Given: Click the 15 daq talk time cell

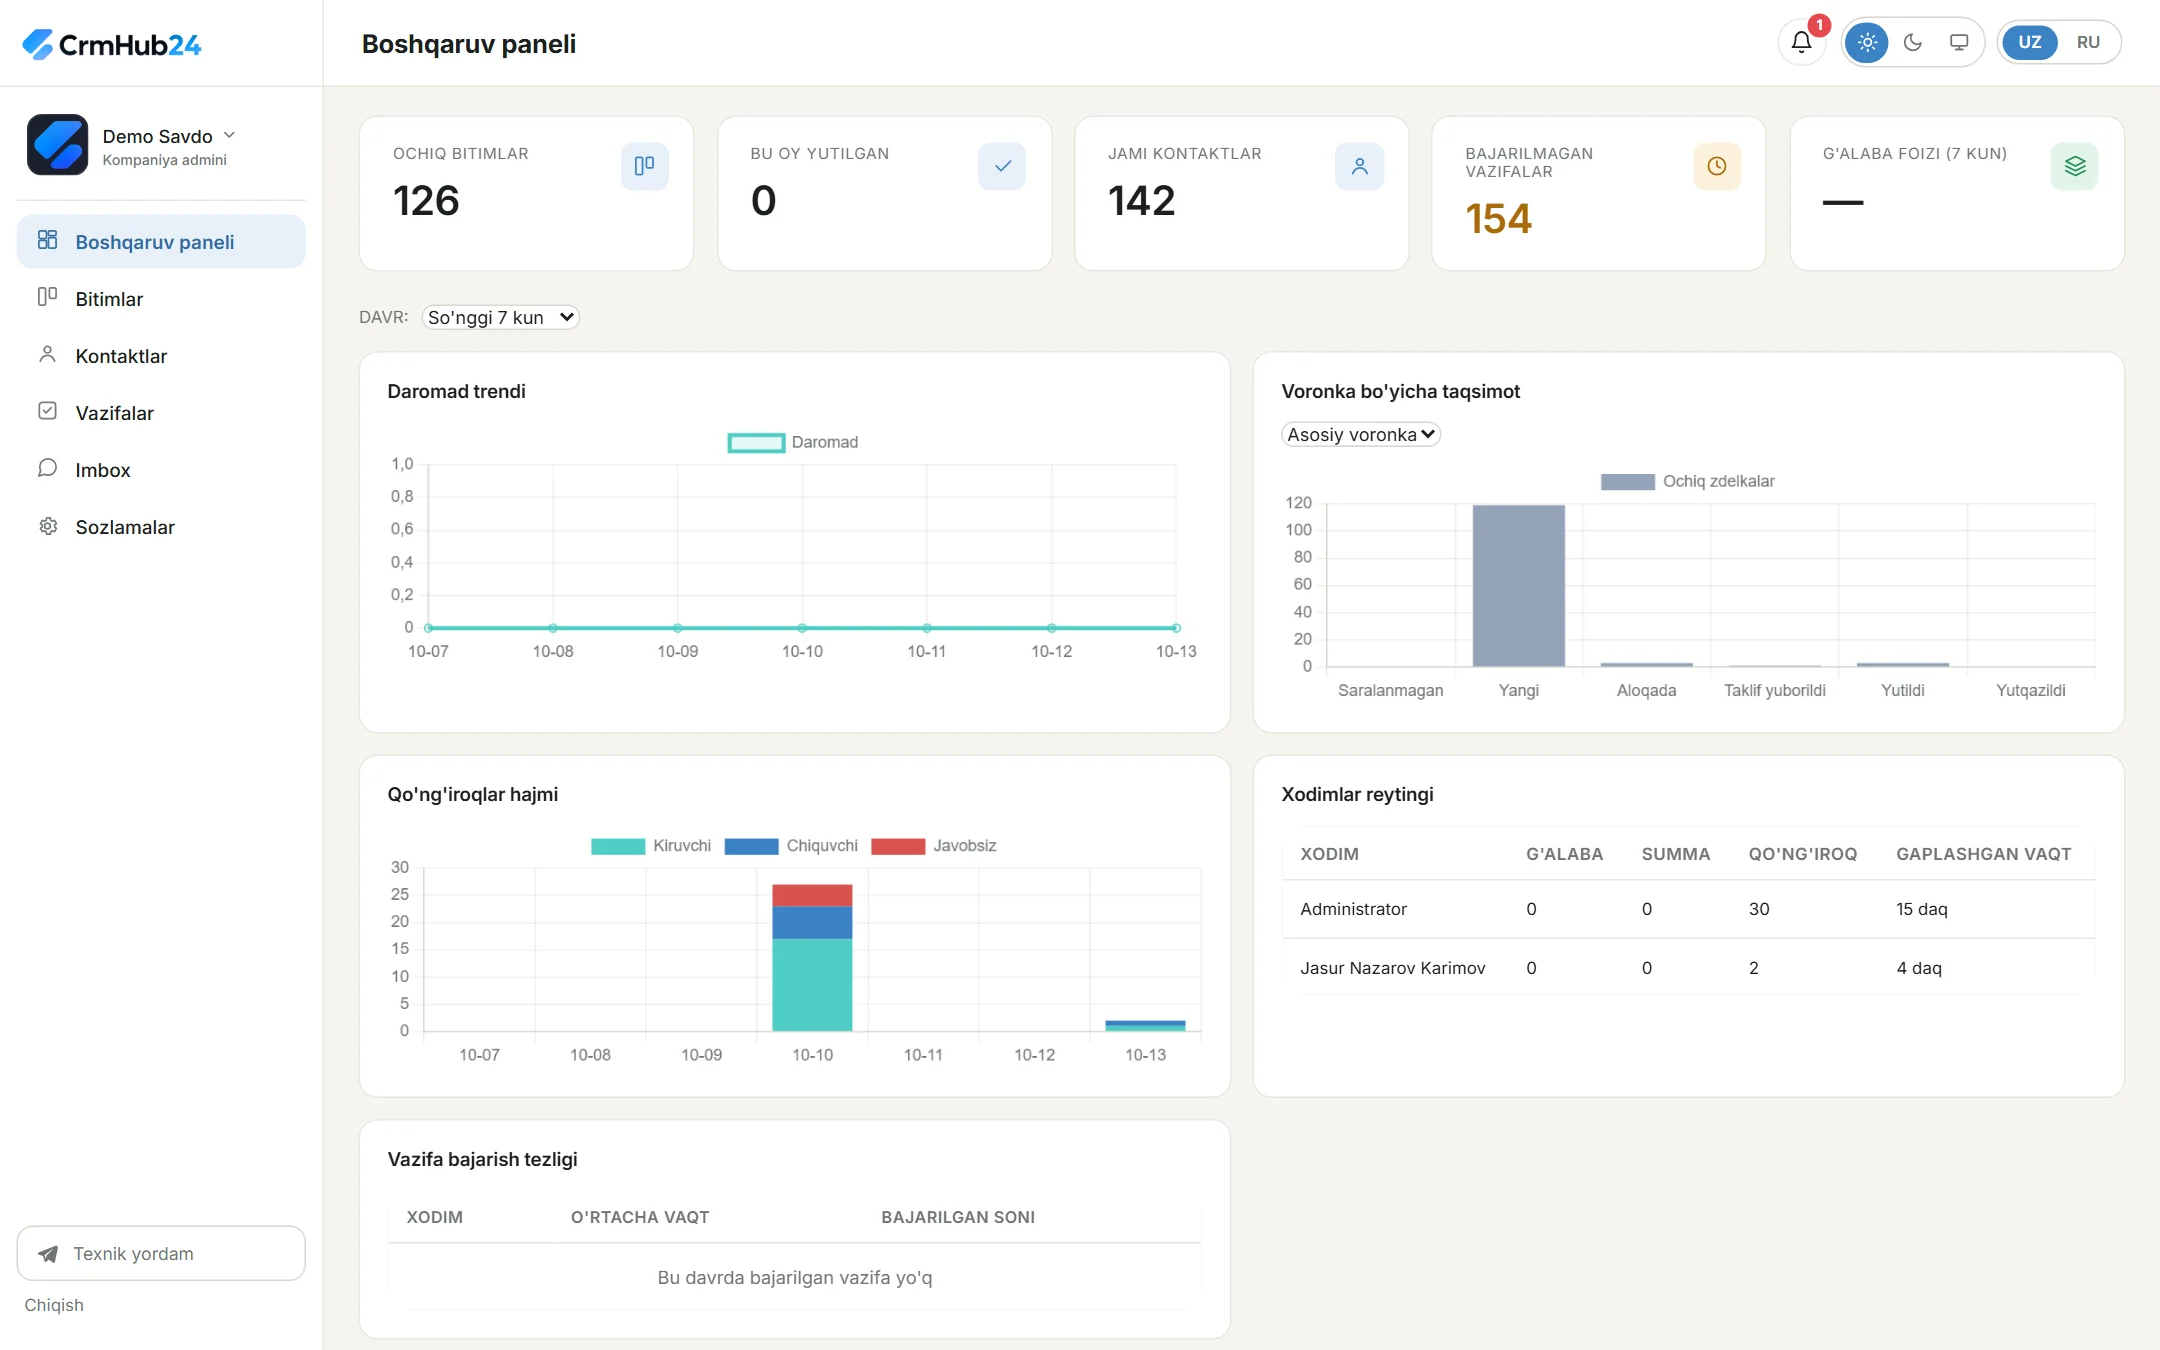Looking at the screenshot, I should 1921,908.
